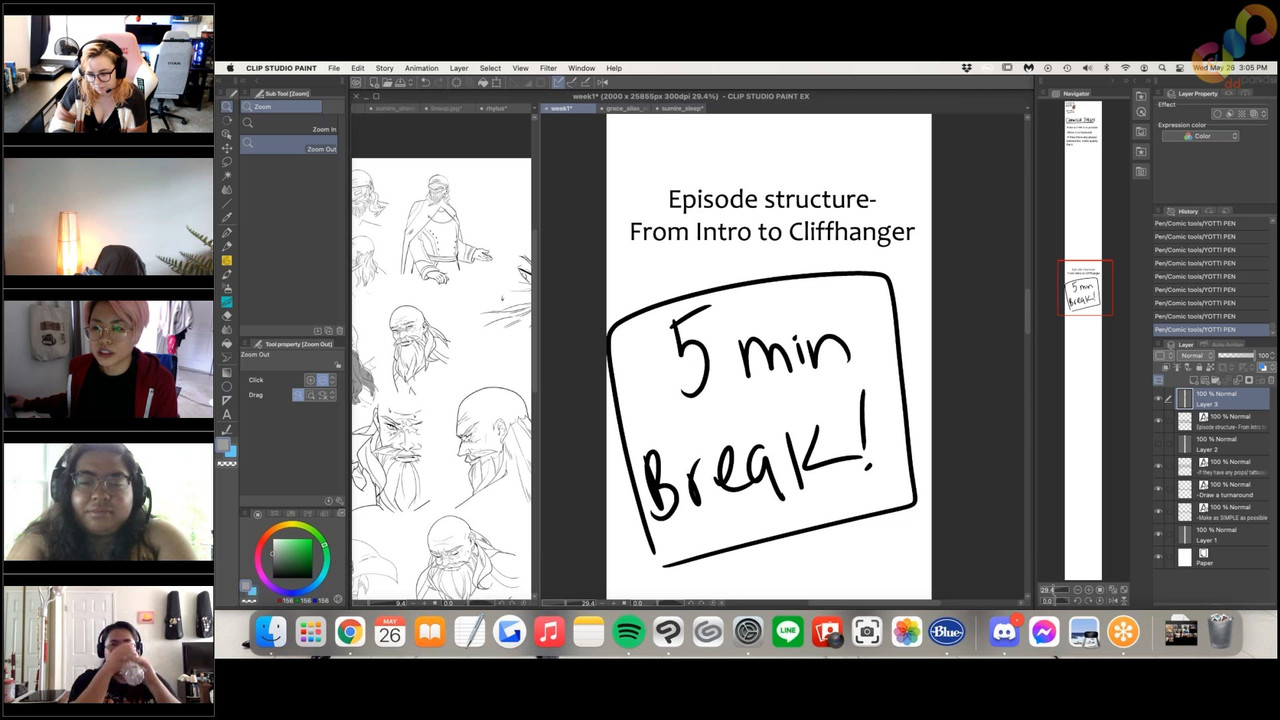The width and height of the screenshot is (1280, 720).
Task: Click Navigator thumbnail red view frame
Action: 1085,288
